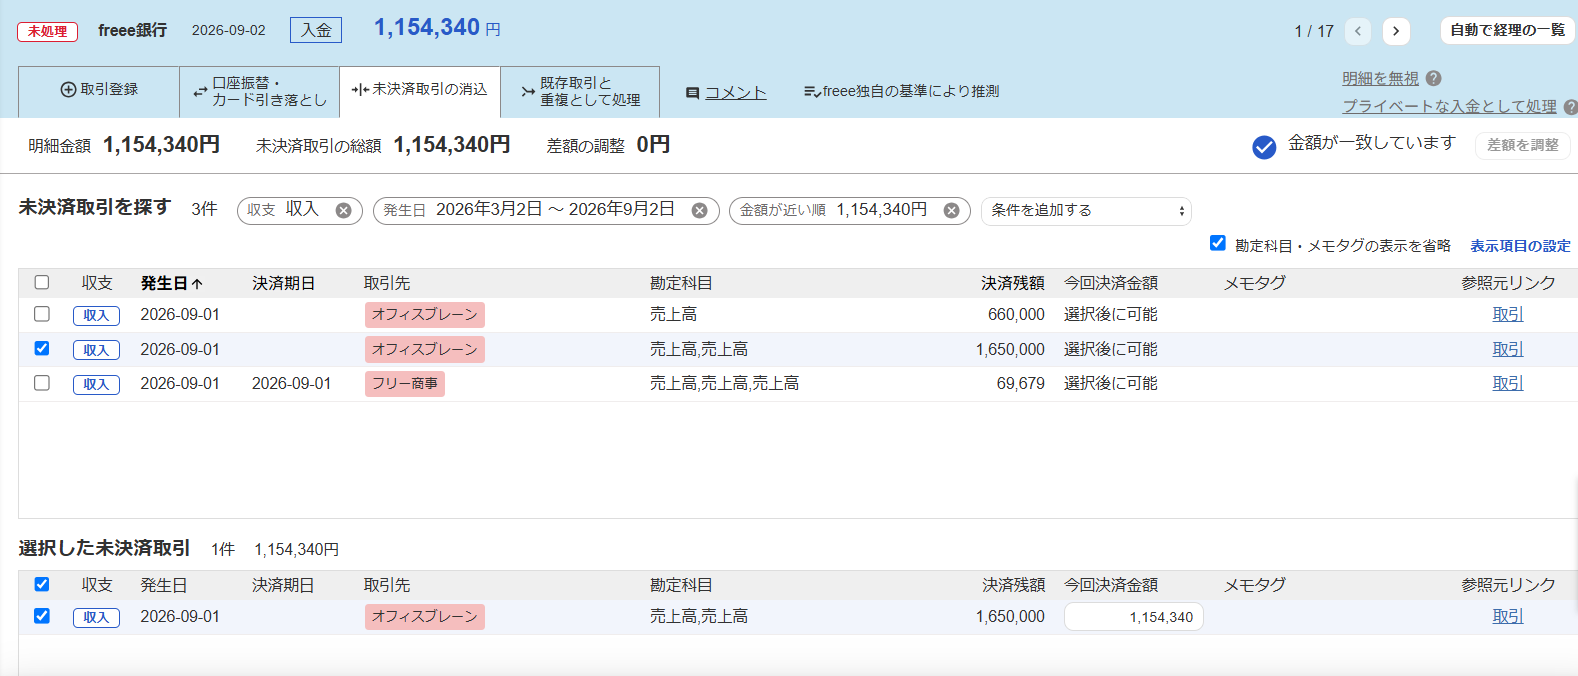1578x676 pixels.
Task: Click the 入金 label badge
Action: click(316, 31)
